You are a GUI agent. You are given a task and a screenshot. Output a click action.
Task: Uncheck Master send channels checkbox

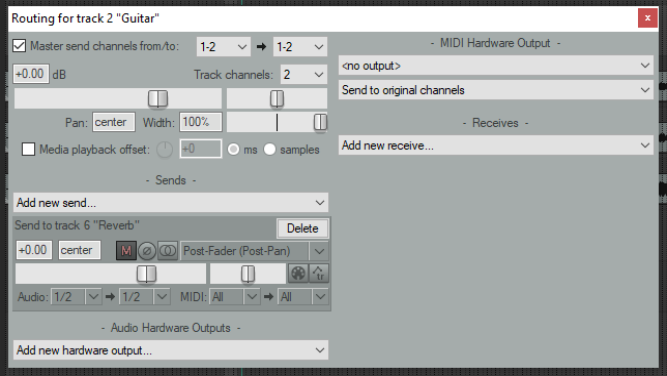tap(19, 46)
